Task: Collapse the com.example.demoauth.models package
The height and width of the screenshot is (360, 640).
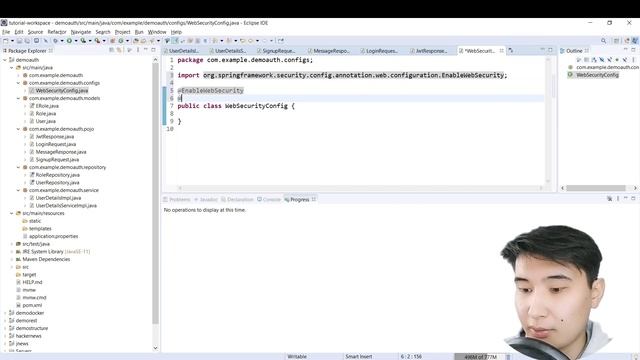Action: click(x=18, y=98)
